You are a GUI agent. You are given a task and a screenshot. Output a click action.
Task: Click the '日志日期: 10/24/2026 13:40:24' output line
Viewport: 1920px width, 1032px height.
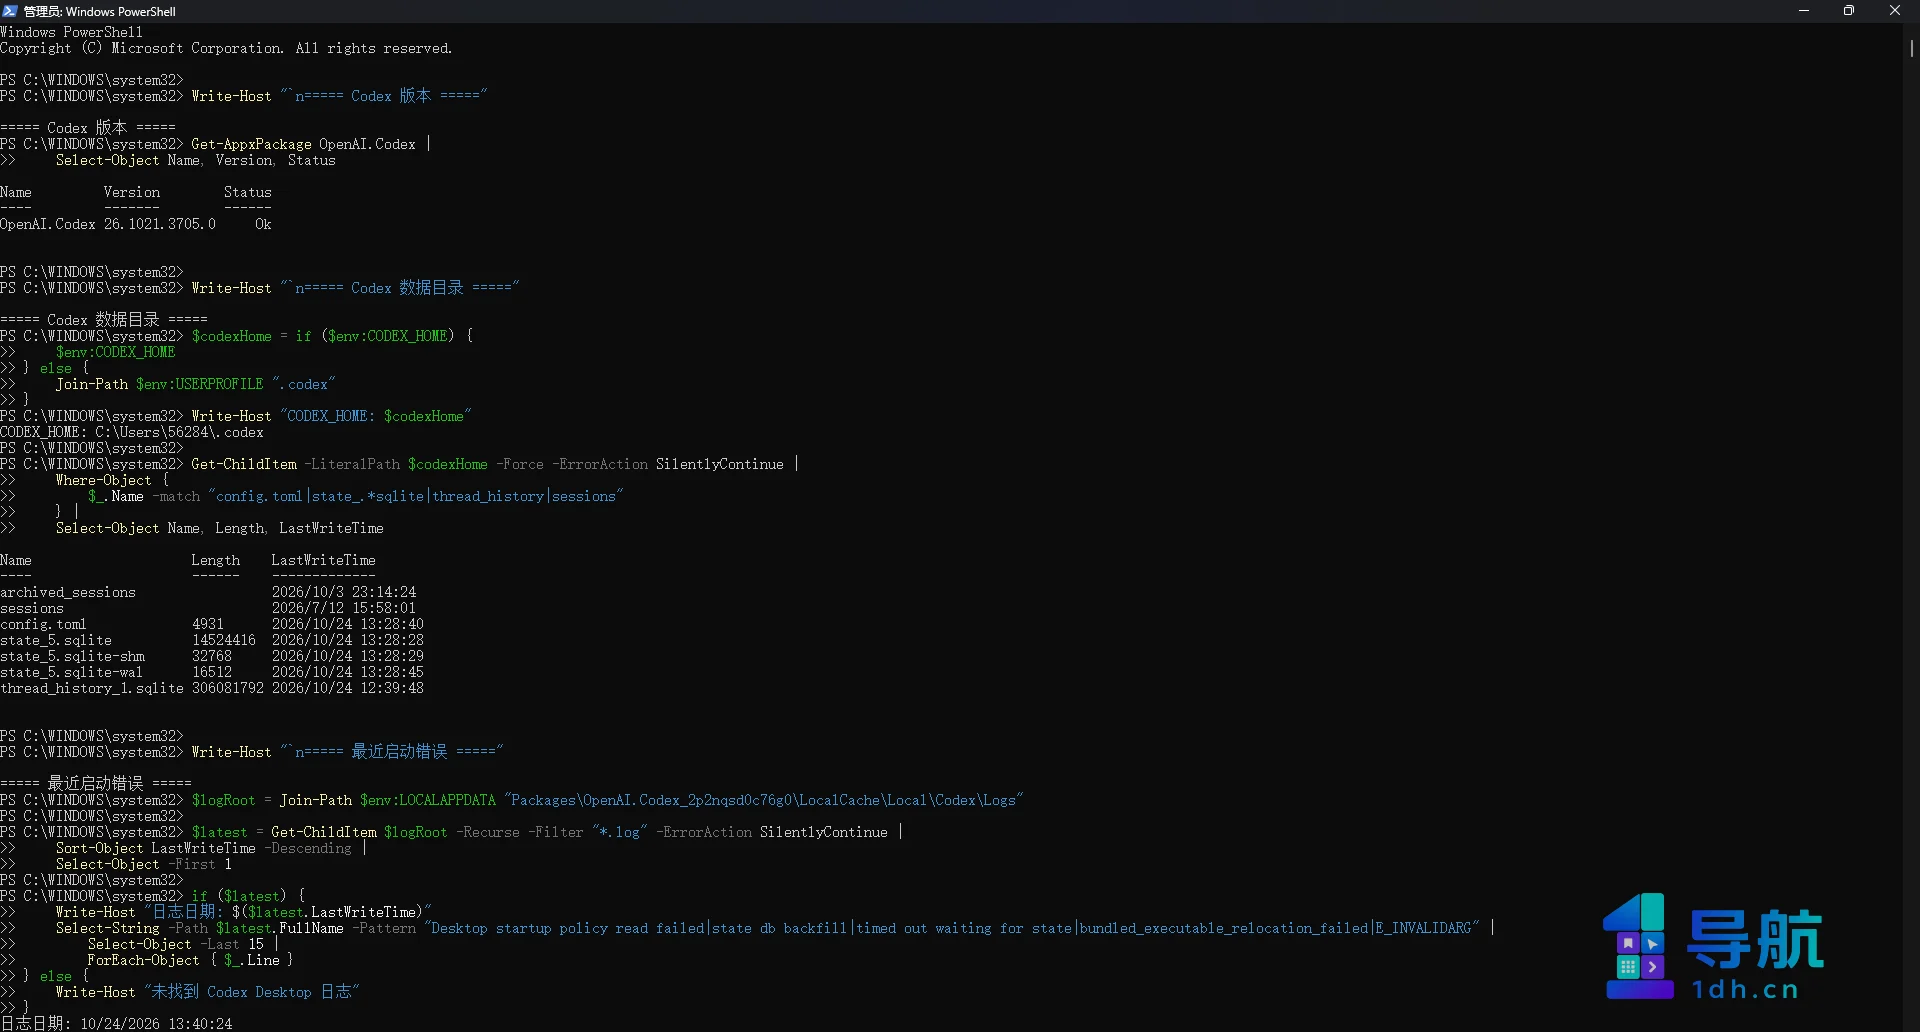pyautogui.click(x=116, y=1024)
